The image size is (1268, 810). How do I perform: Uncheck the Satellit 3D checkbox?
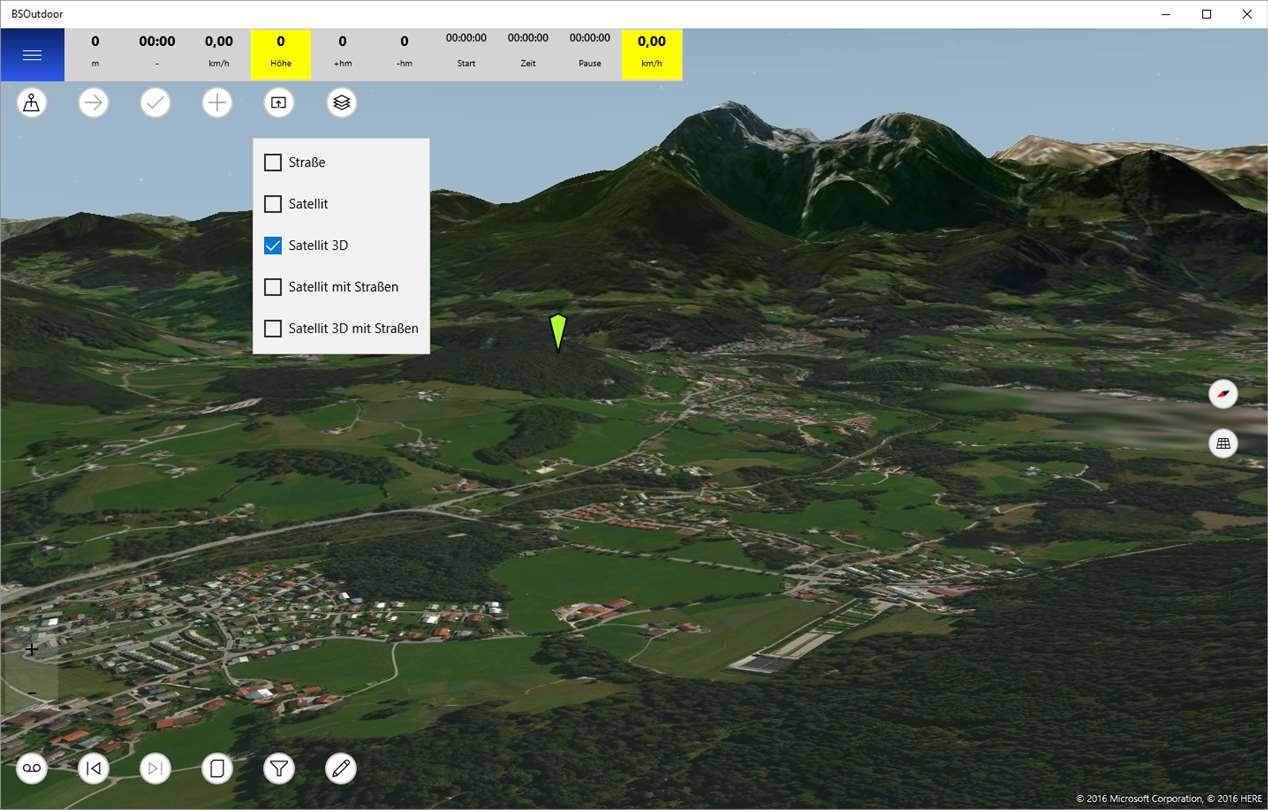click(x=273, y=245)
